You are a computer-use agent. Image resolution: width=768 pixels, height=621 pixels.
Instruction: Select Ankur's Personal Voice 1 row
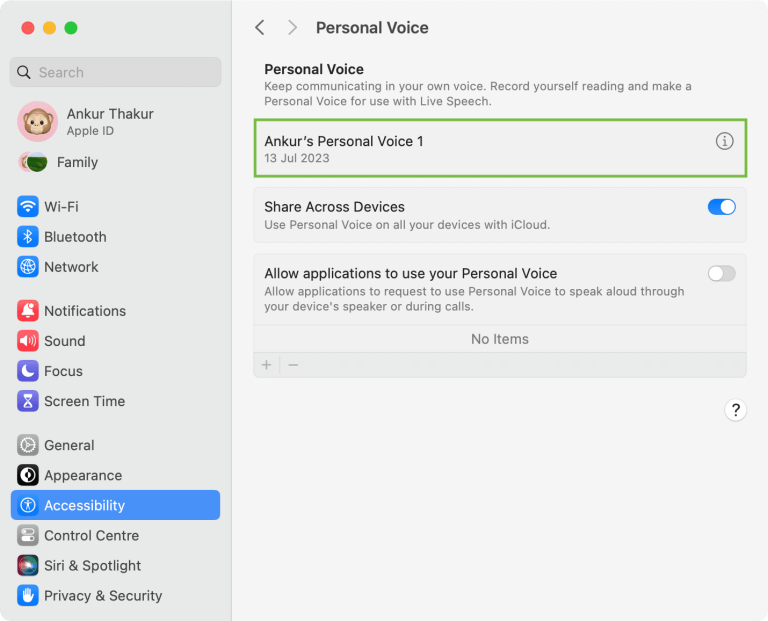point(500,148)
